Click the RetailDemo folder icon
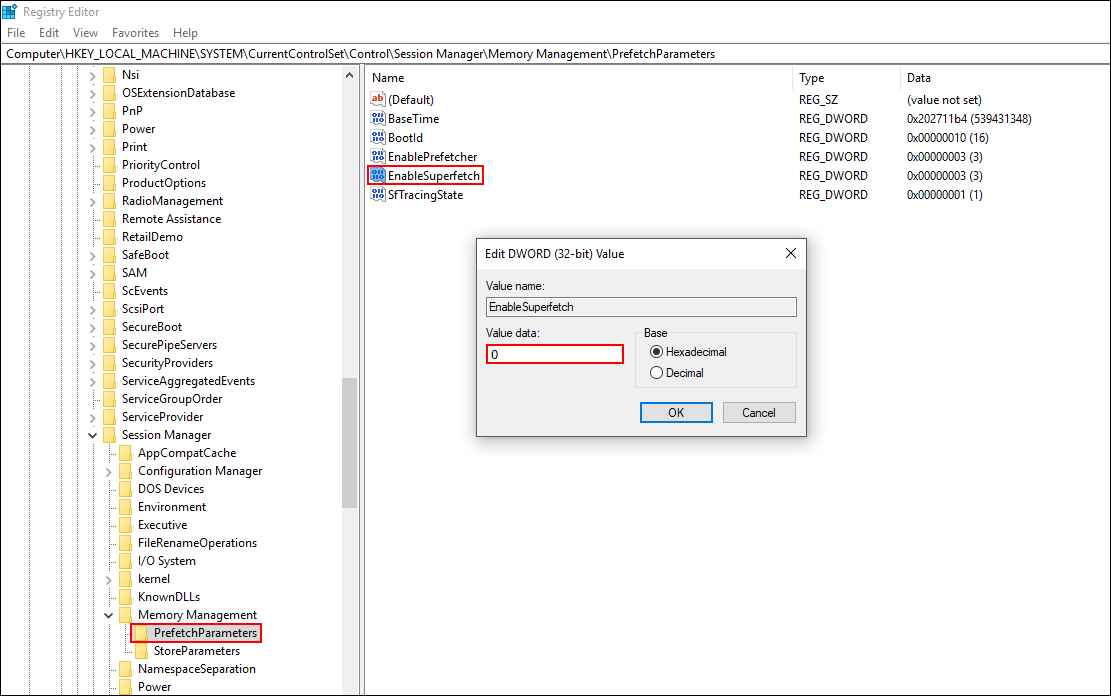 (110, 237)
